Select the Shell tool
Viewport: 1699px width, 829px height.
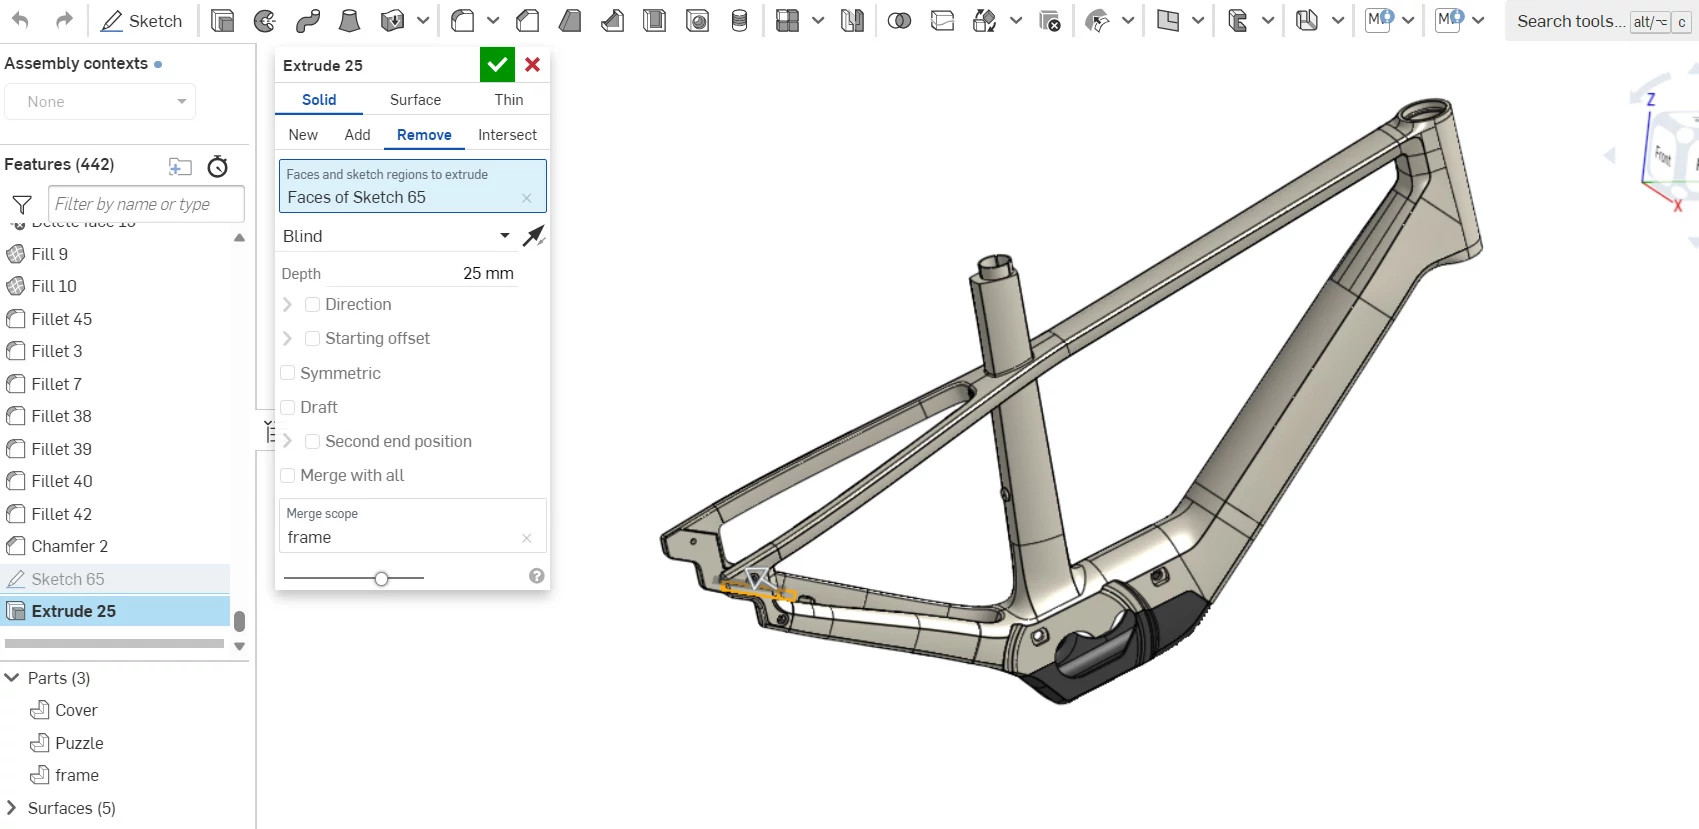tap(655, 21)
